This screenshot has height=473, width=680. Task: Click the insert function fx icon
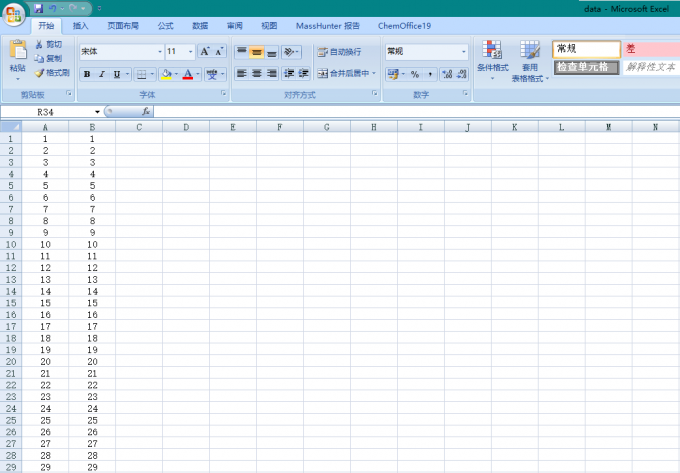(146, 112)
